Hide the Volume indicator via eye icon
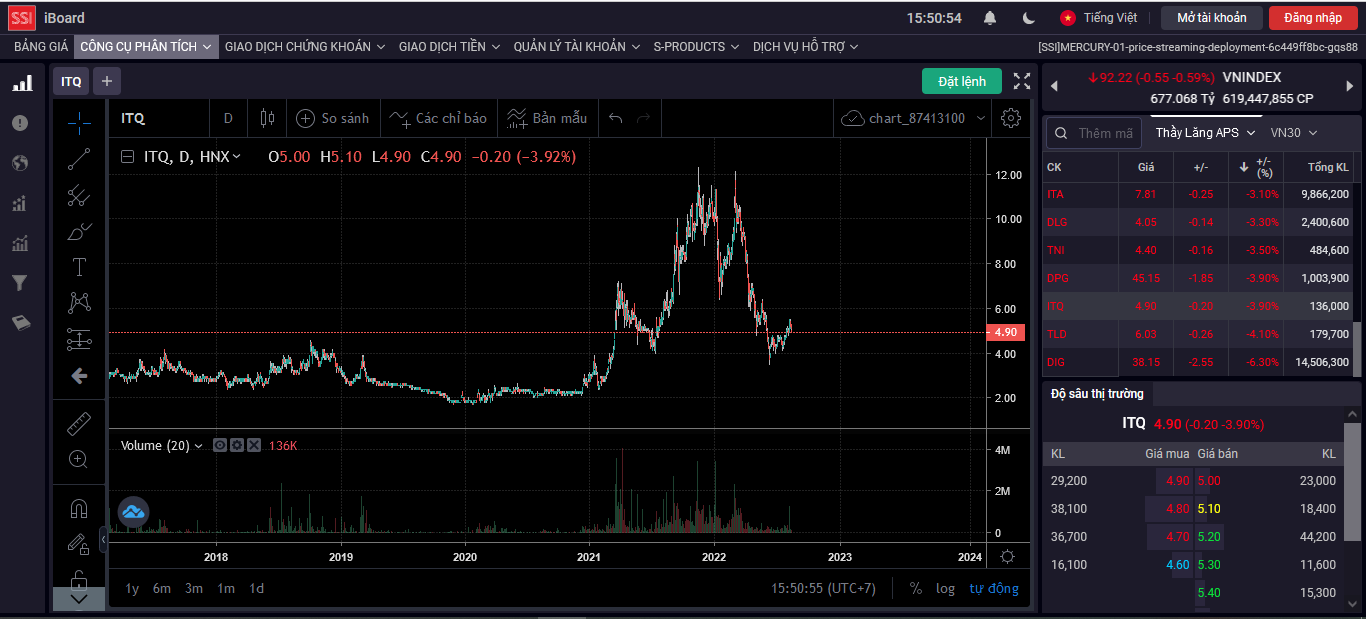Image resolution: width=1366 pixels, height=619 pixels. (x=220, y=445)
